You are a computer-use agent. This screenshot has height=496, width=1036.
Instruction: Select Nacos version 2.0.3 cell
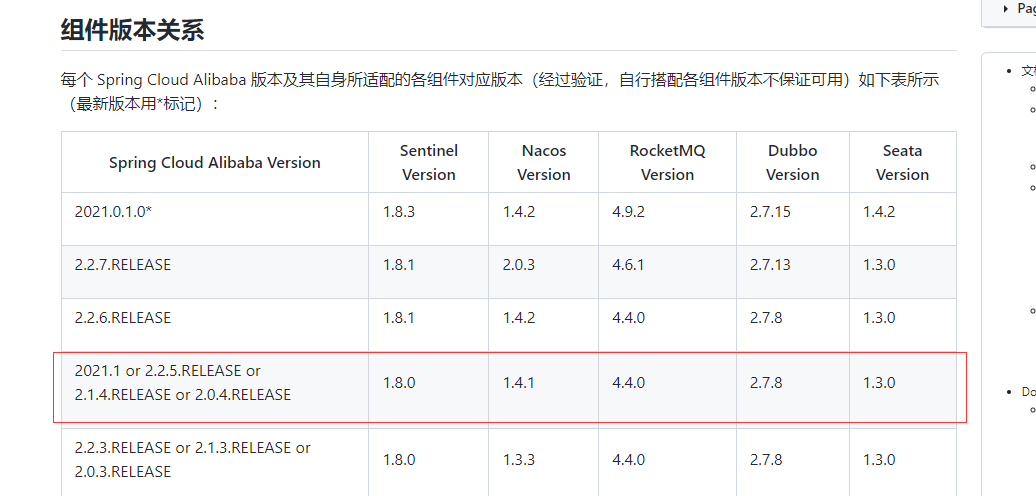544,271
